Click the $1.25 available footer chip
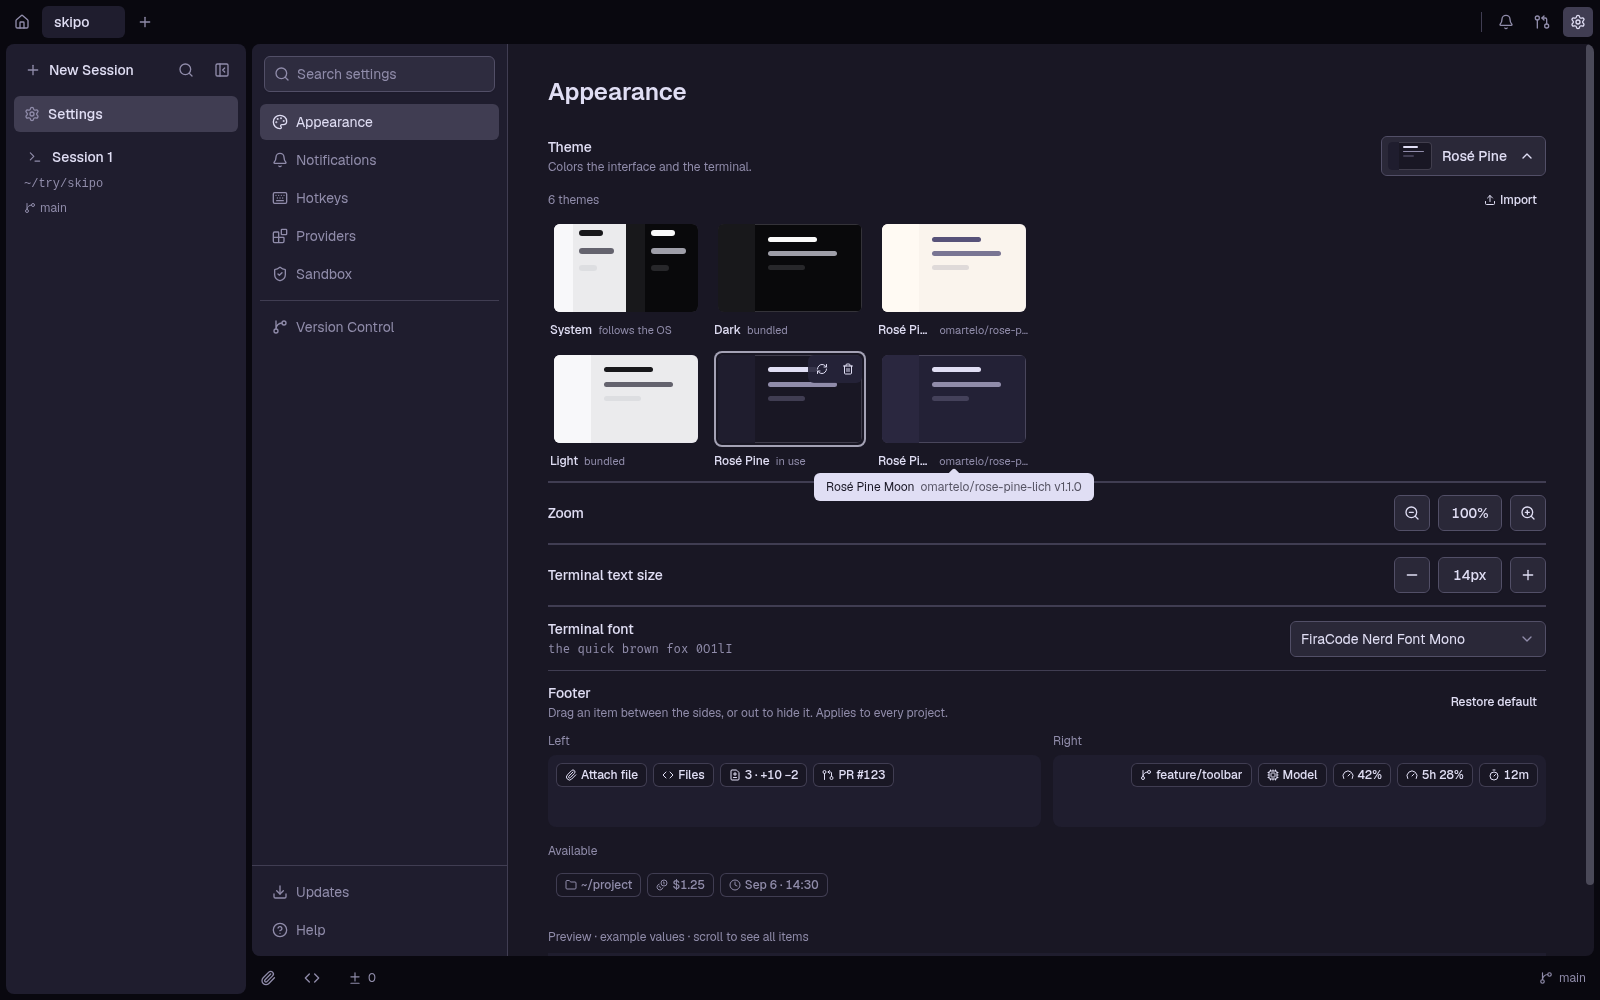1600x1000 pixels. 680,885
